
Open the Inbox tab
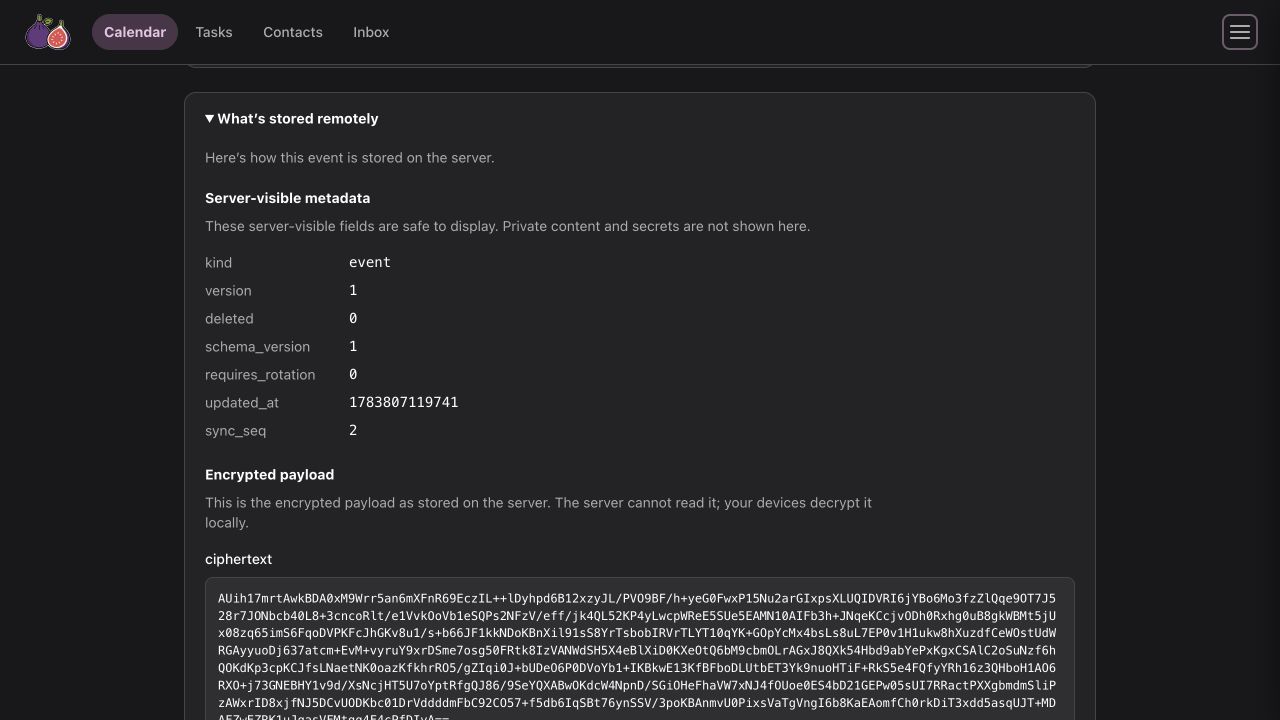(371, 32)
